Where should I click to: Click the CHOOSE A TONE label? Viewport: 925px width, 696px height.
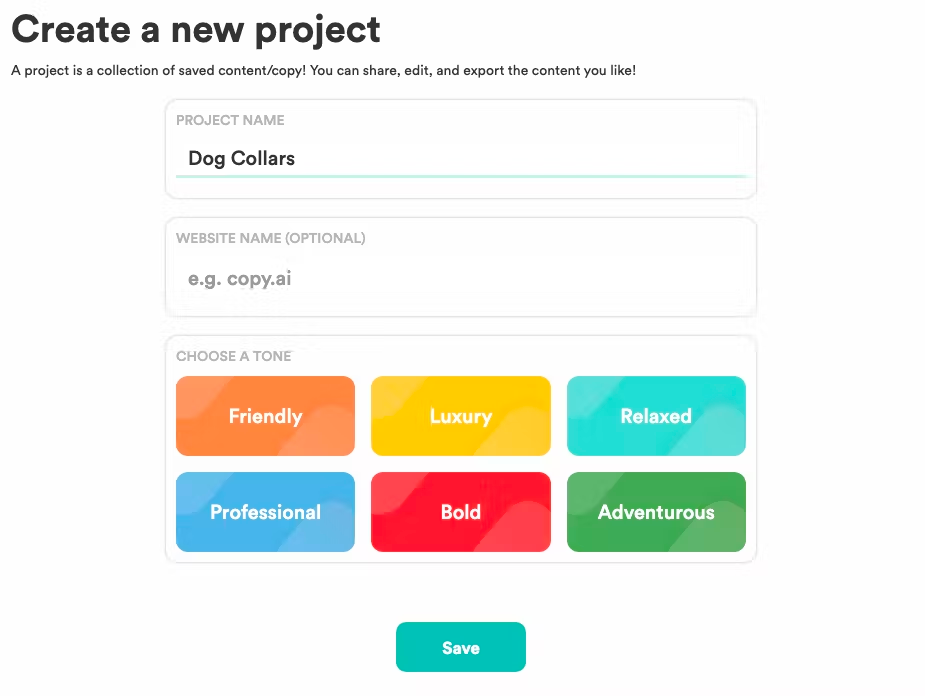click(x=233, y=356)
